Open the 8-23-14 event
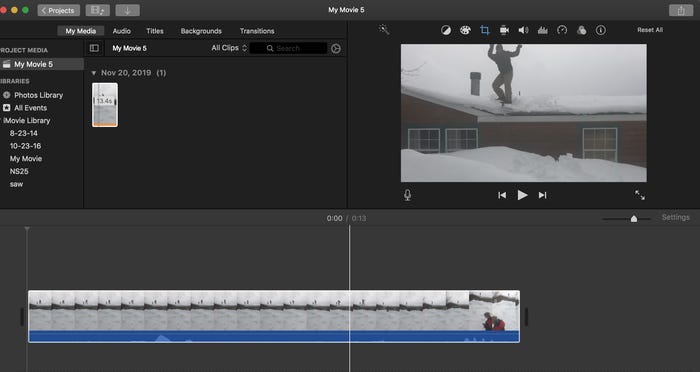This screenshot has width=700, height=372. tap(24, 133)
